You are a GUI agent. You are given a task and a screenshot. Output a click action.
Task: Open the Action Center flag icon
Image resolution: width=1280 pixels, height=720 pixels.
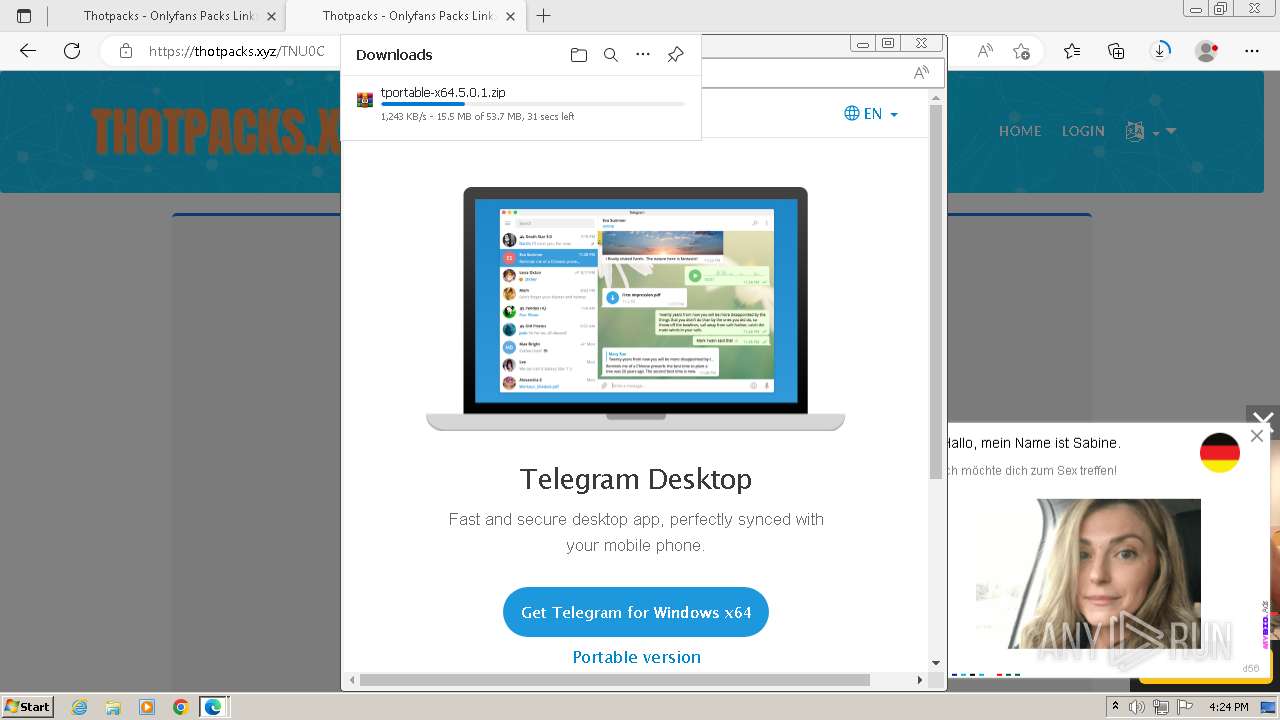click(1183, 707)
